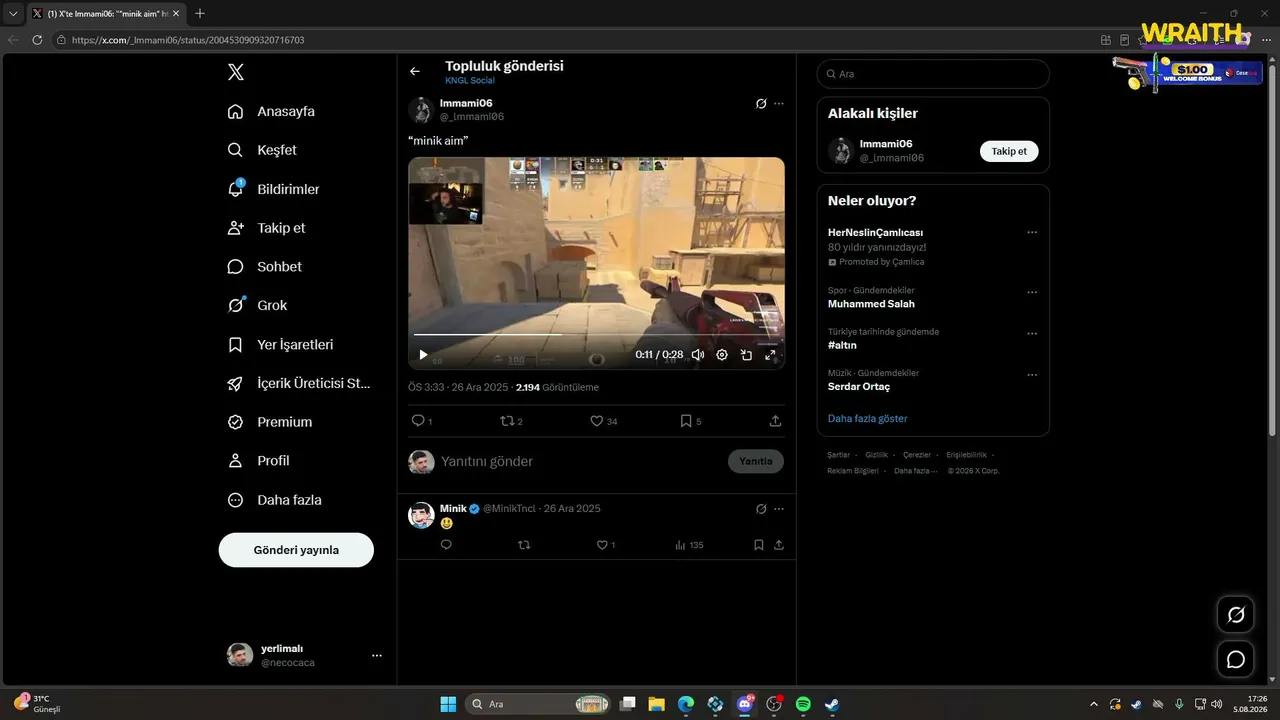Image resolution: width=1280 pixels, height=720 pixels.
Task: Bookmark Minik's reply
Action: (759, 545)
